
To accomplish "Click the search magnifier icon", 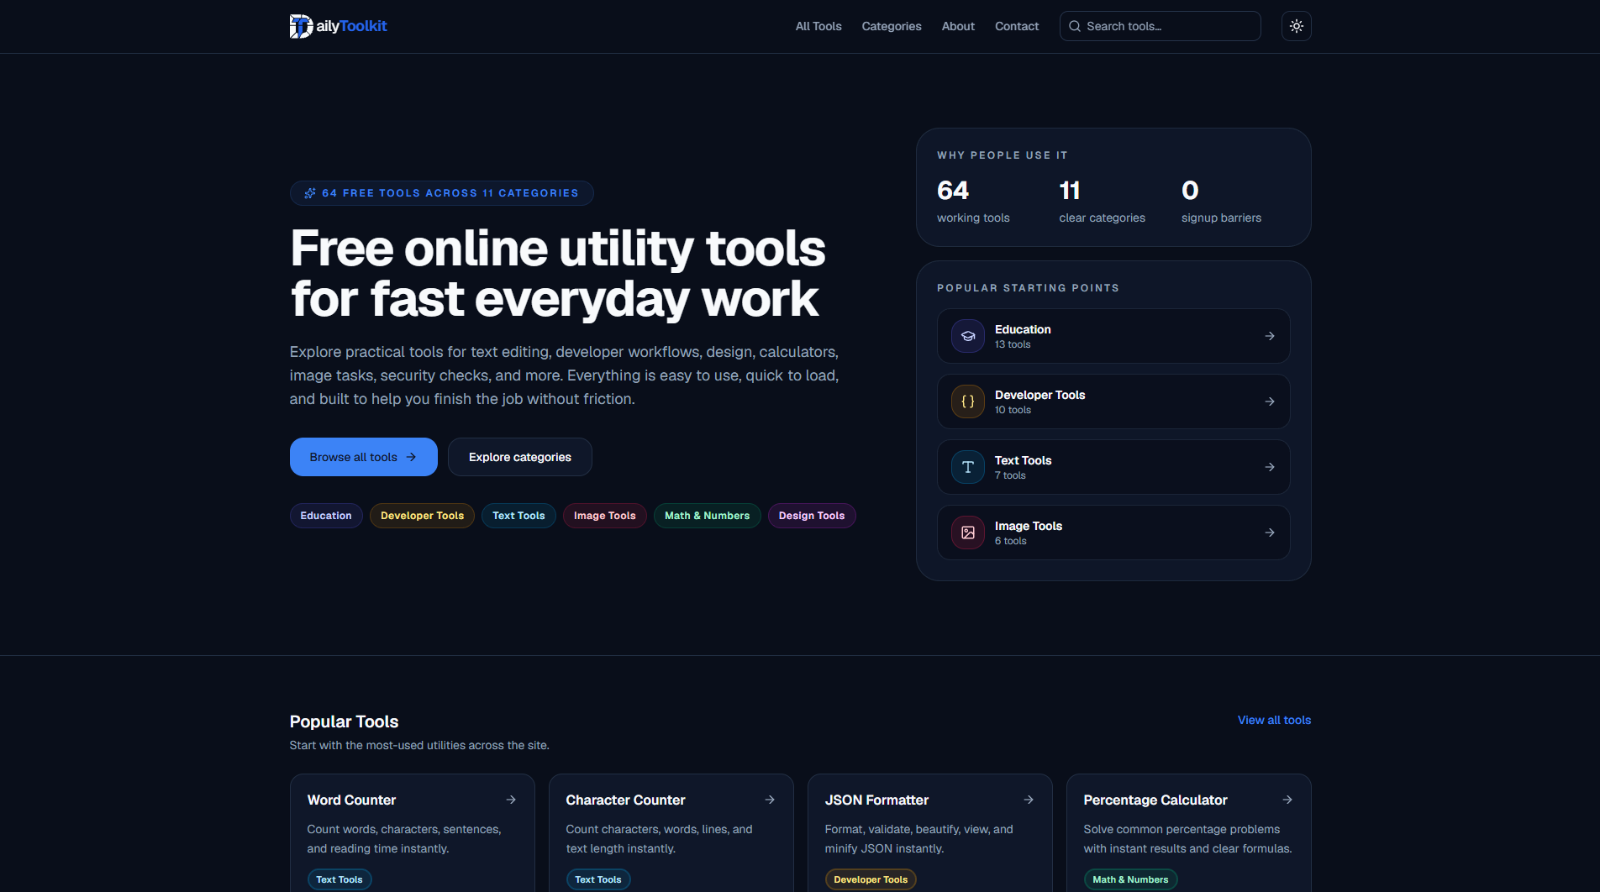I will pyautogui.click(x=1075, y=26).
